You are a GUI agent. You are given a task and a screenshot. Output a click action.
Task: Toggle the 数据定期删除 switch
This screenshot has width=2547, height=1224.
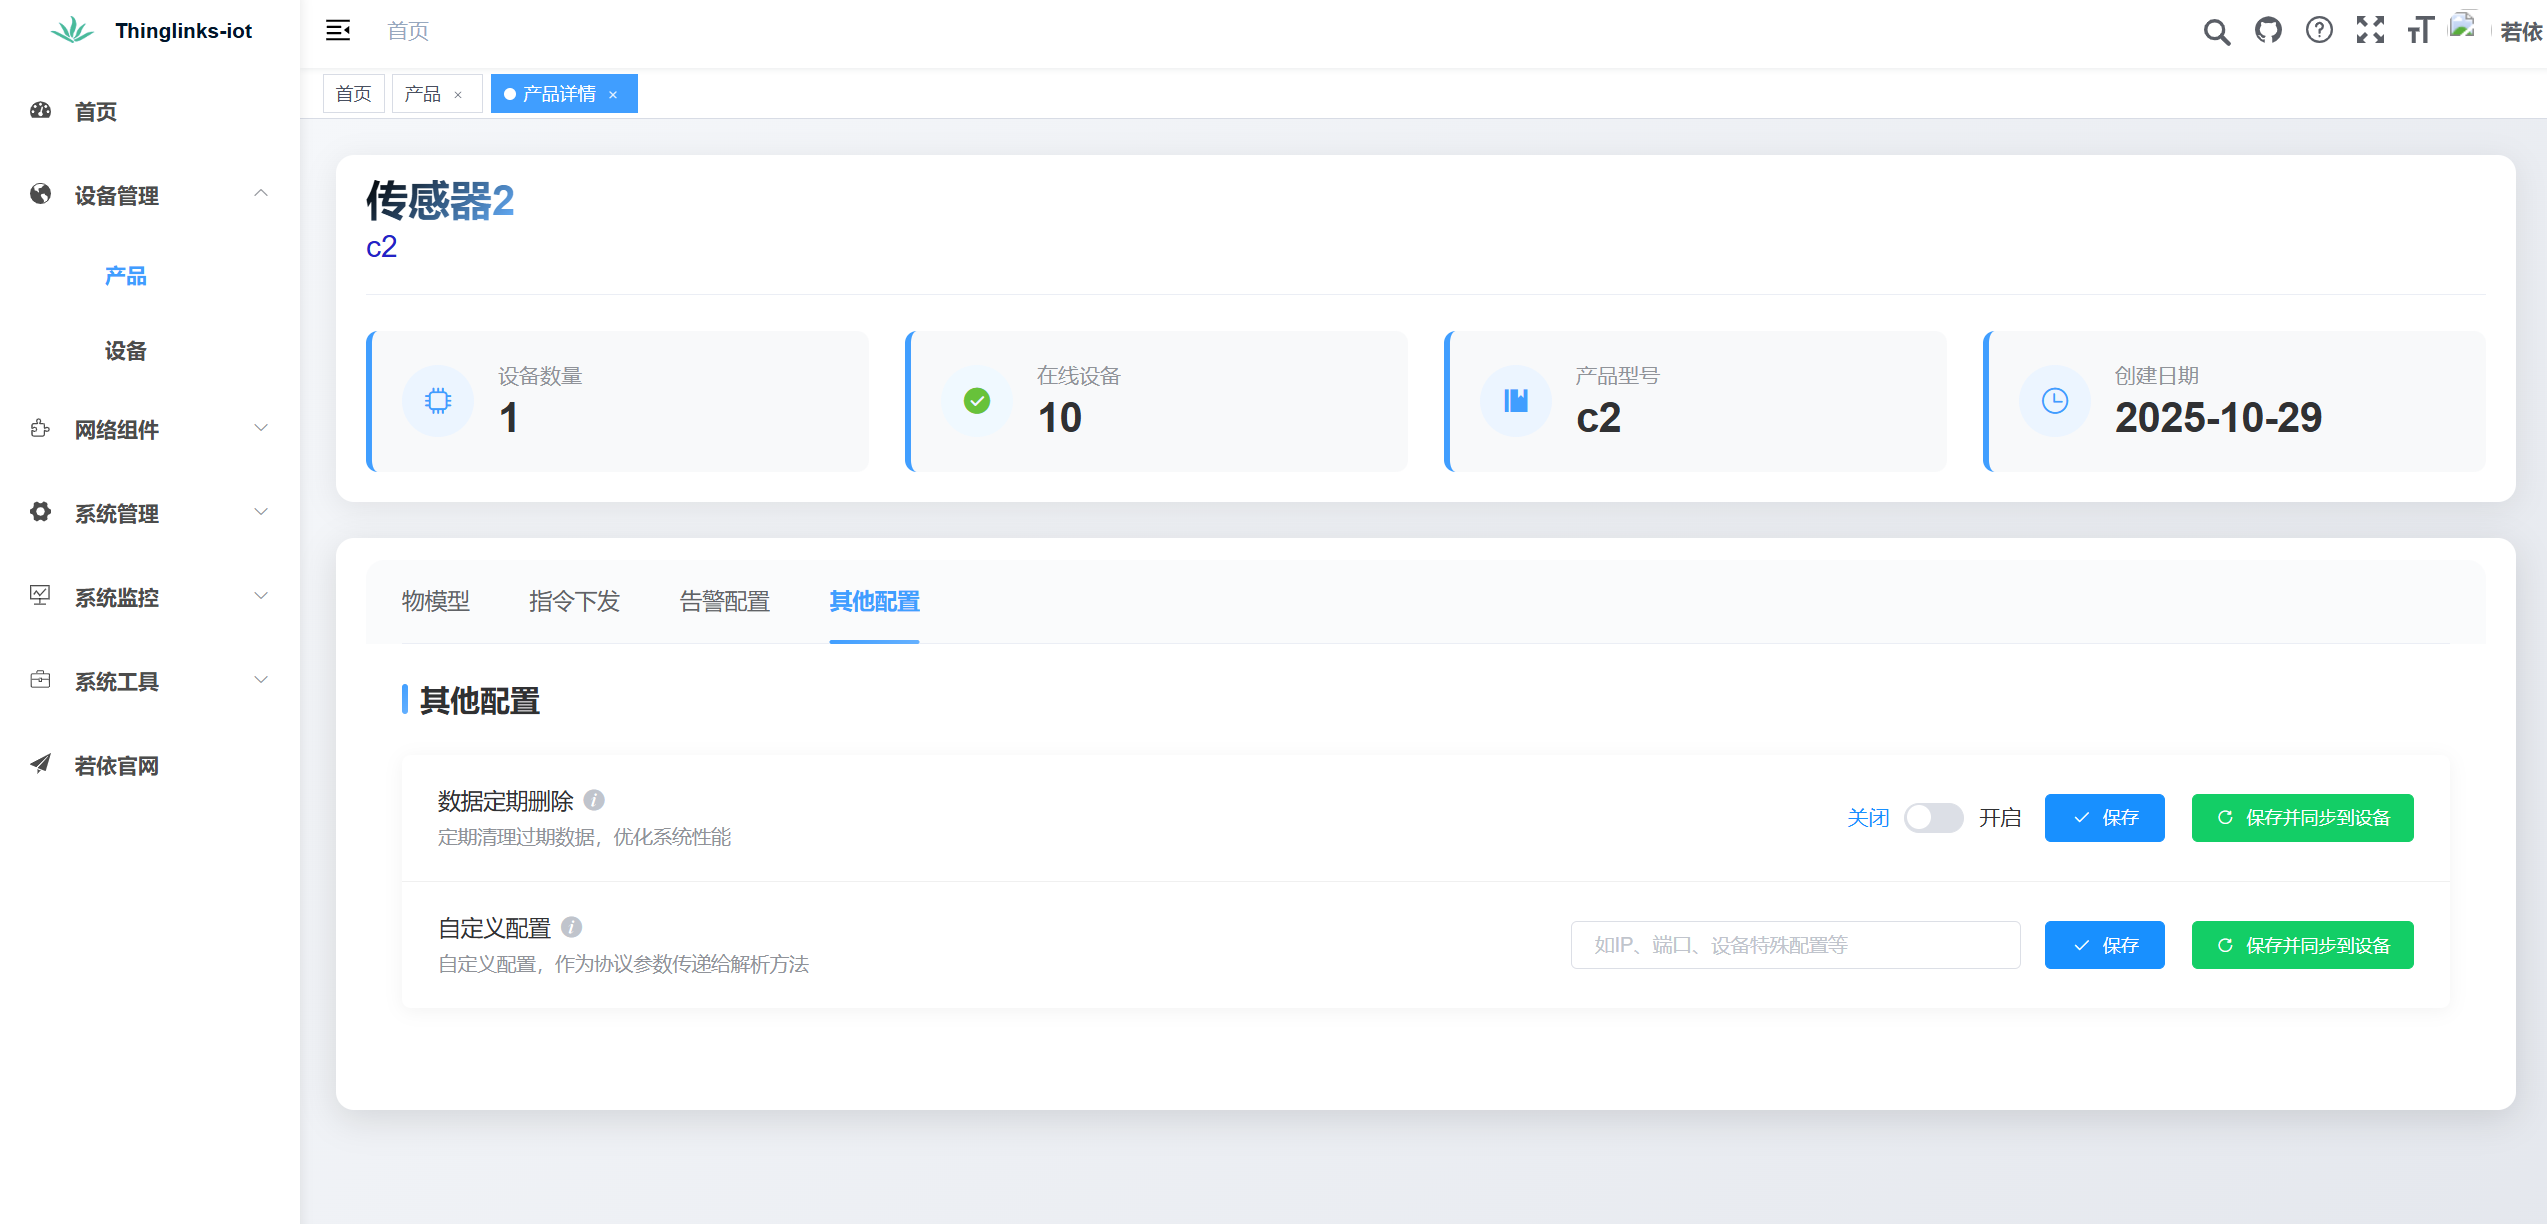coord(1933,818)
